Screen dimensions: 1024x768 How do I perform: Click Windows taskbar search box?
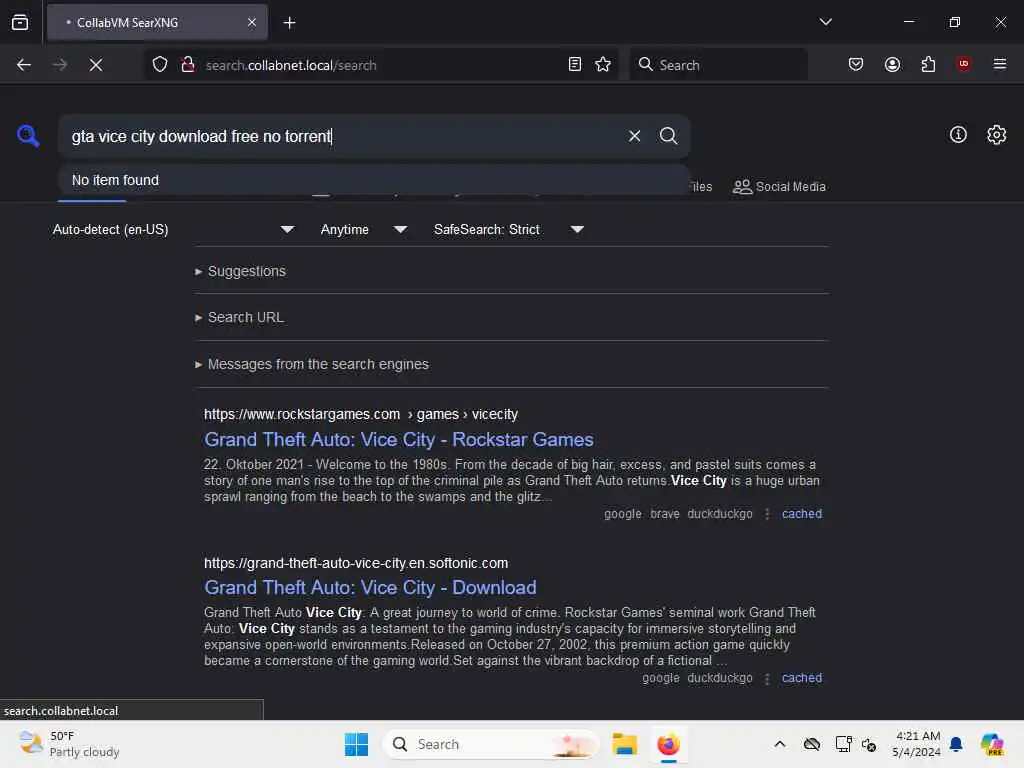491,744
